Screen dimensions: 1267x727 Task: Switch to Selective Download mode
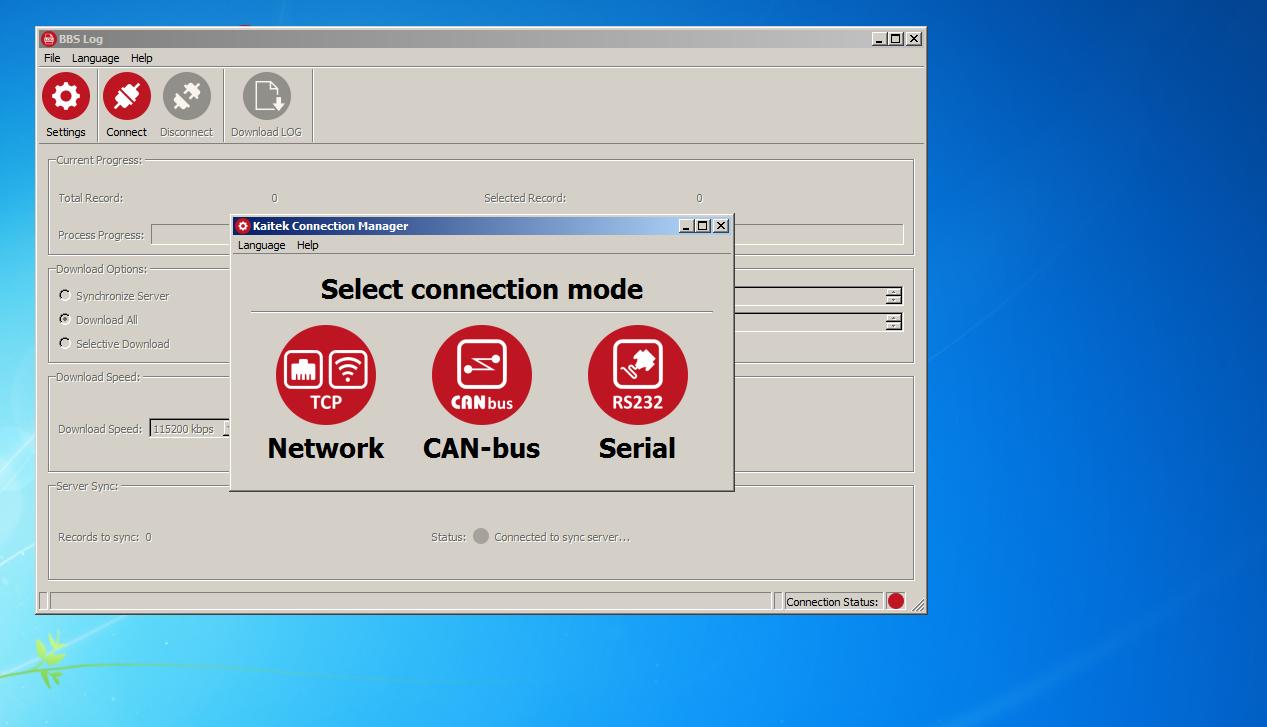[65, 343]
